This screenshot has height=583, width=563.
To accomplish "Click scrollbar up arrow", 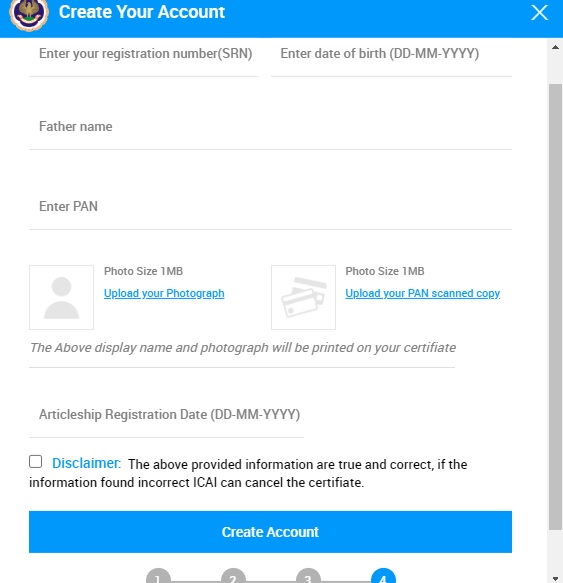I will click(x=555, y=47).
